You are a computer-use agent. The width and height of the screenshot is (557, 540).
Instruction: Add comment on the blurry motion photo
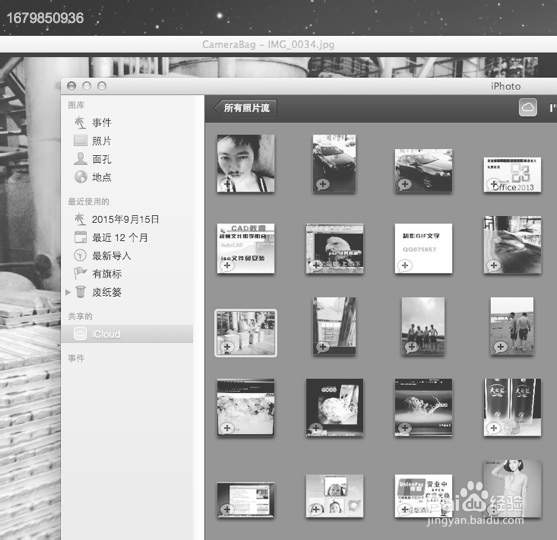(x=494, y=265)
